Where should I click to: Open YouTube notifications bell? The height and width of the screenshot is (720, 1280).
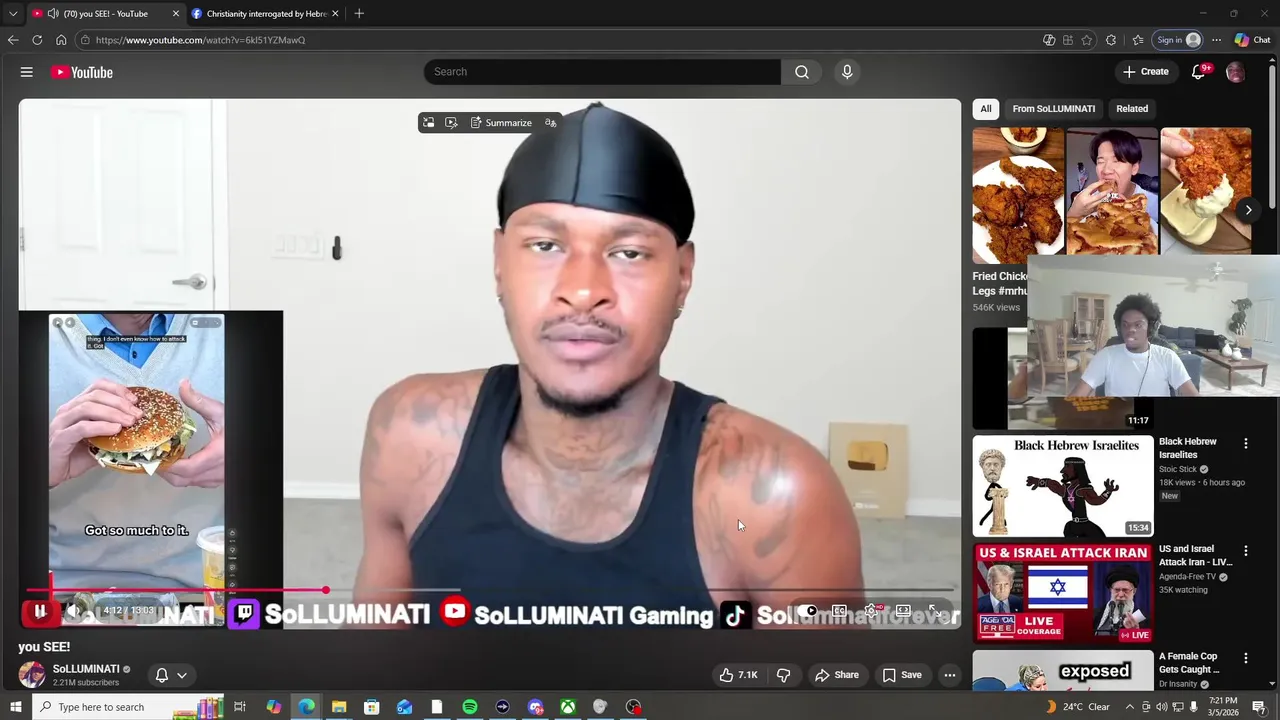coord(1199,72)
